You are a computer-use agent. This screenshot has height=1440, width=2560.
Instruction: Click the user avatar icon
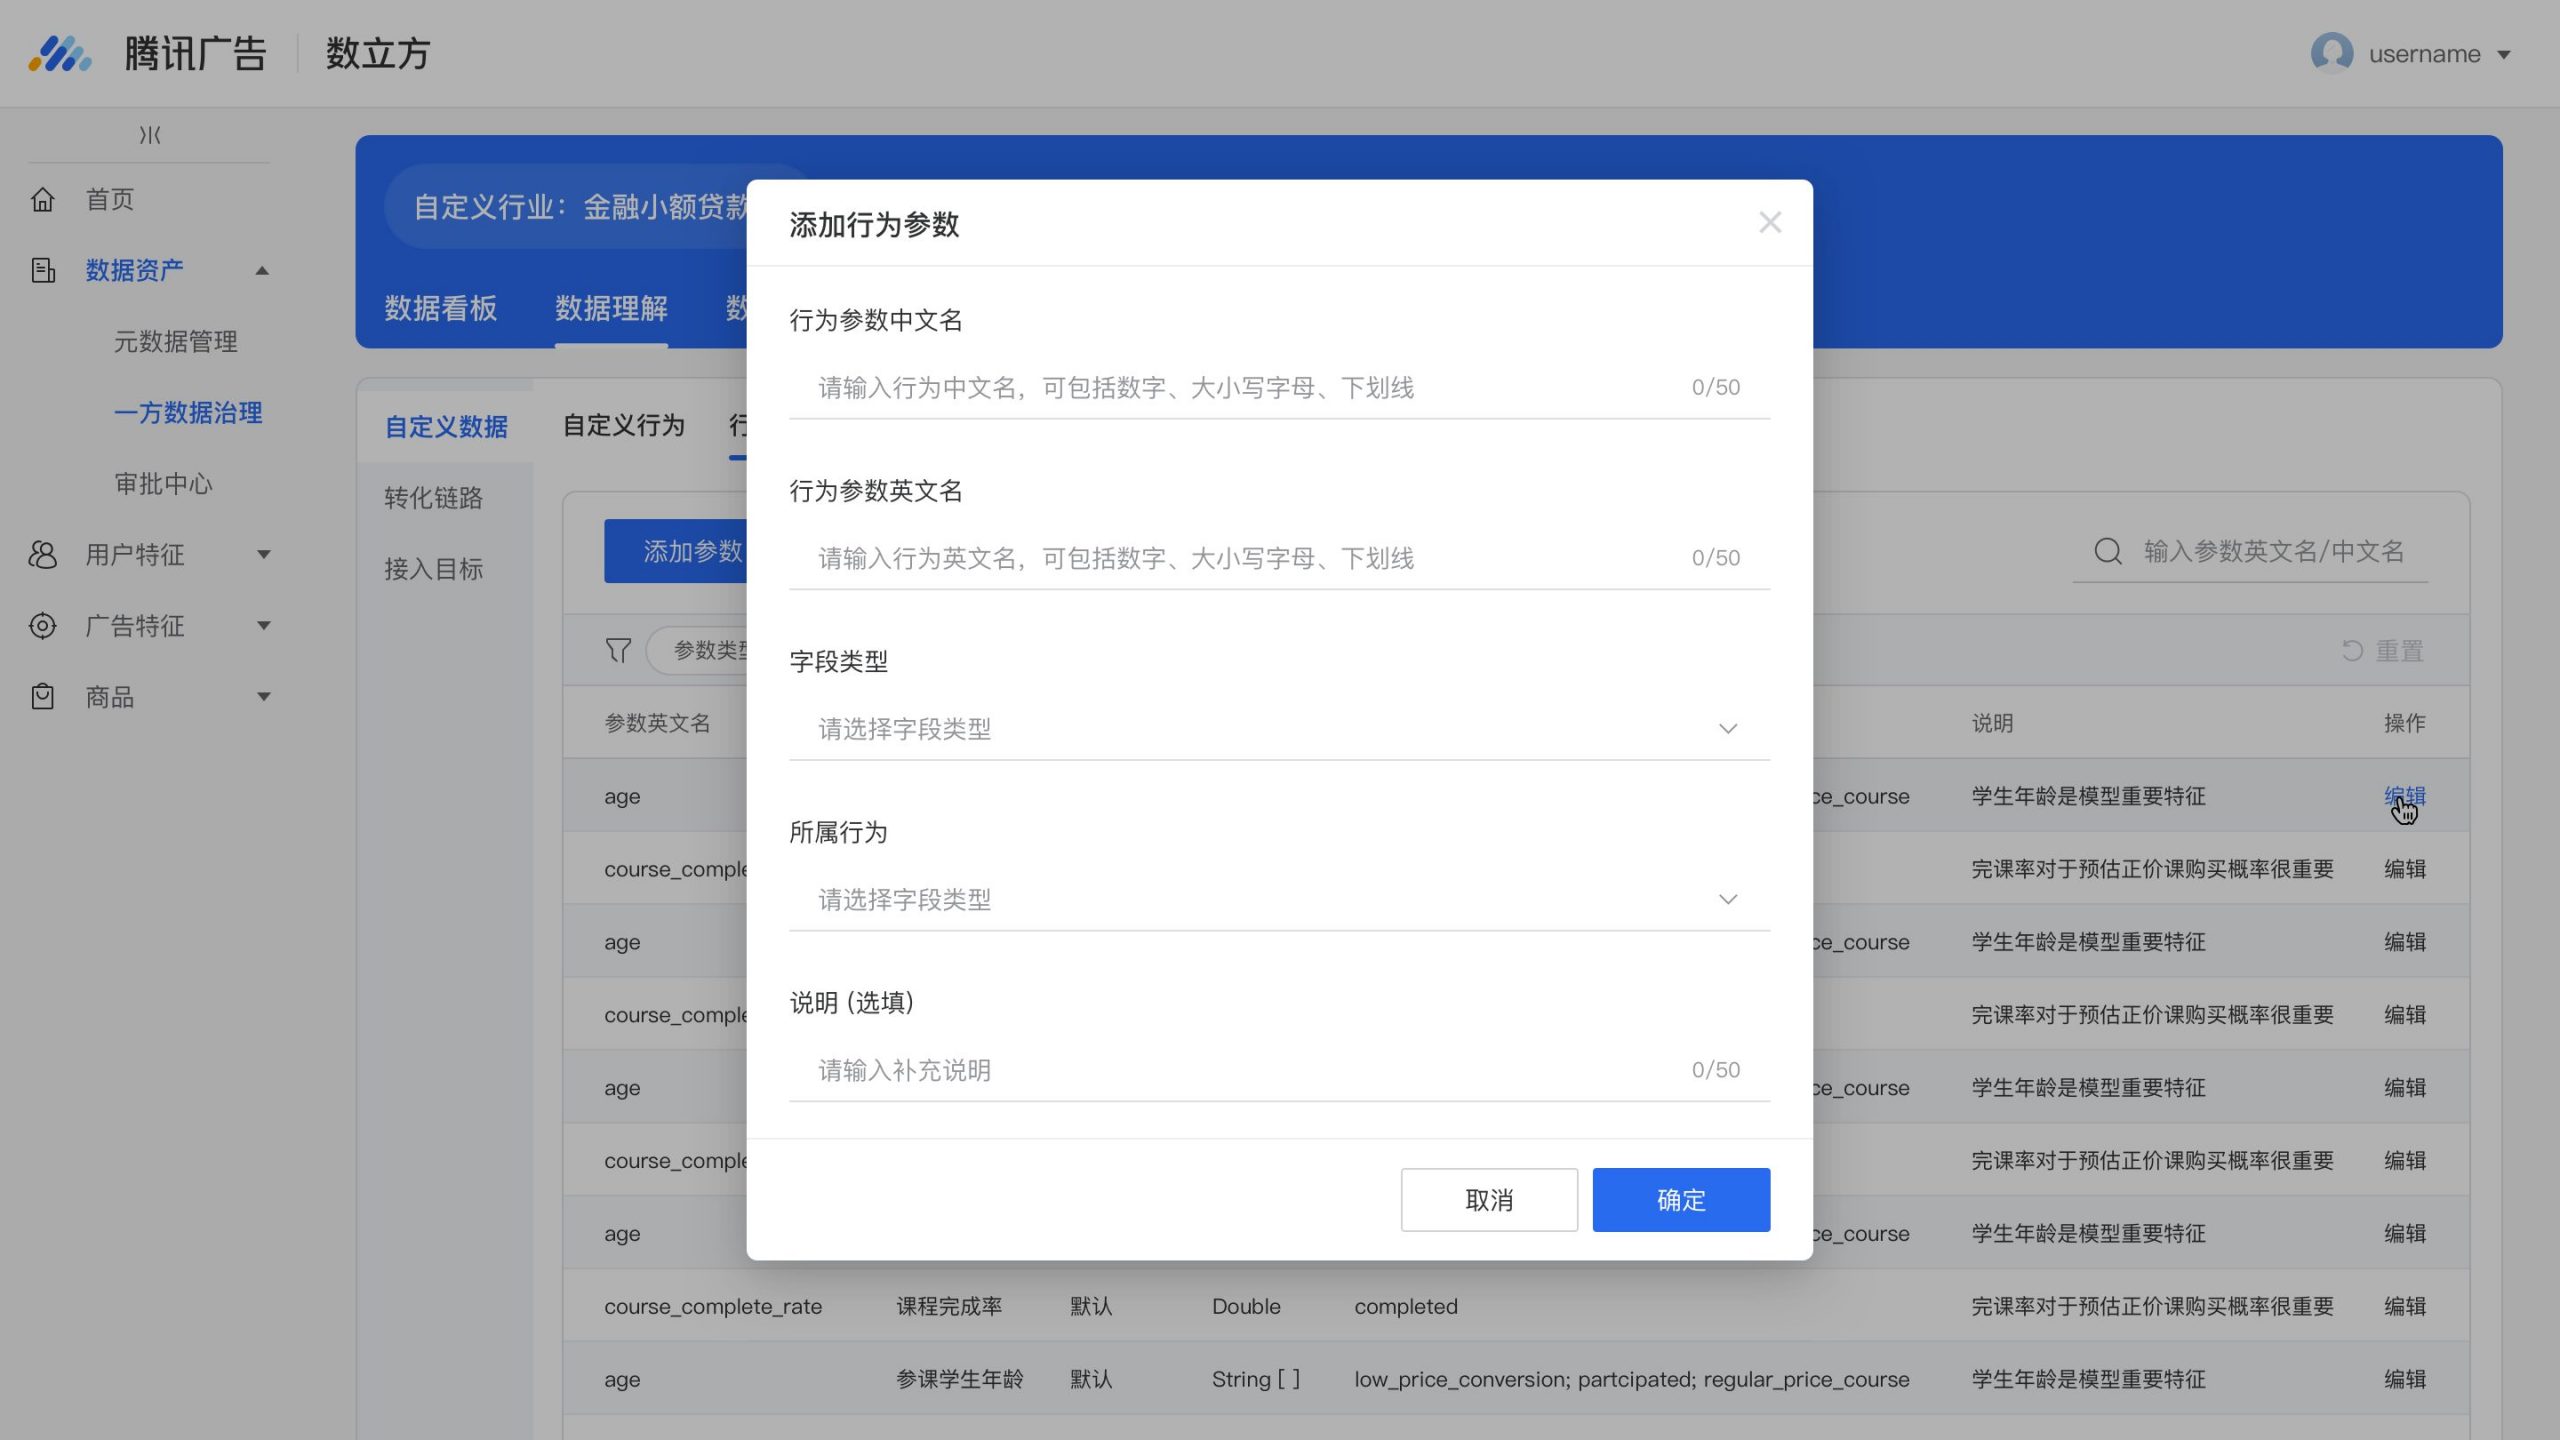(2332, 54)
